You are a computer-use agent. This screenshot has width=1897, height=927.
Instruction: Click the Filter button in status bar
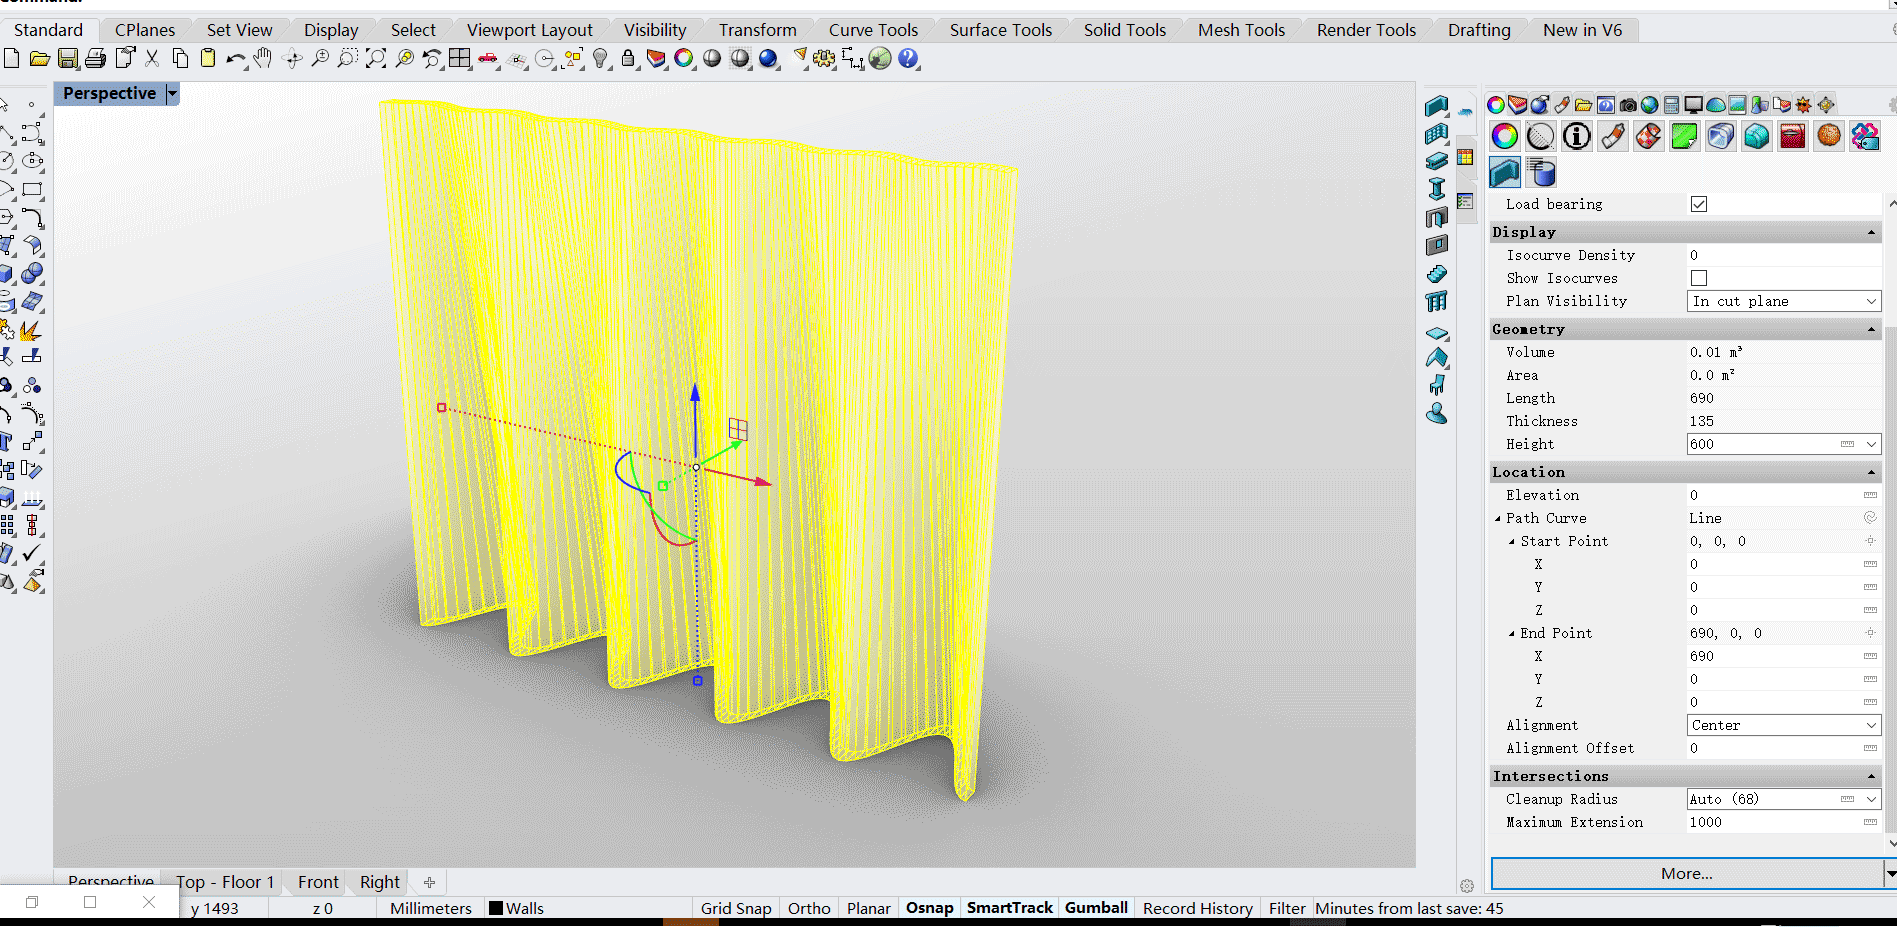[x=1287, y=908]
